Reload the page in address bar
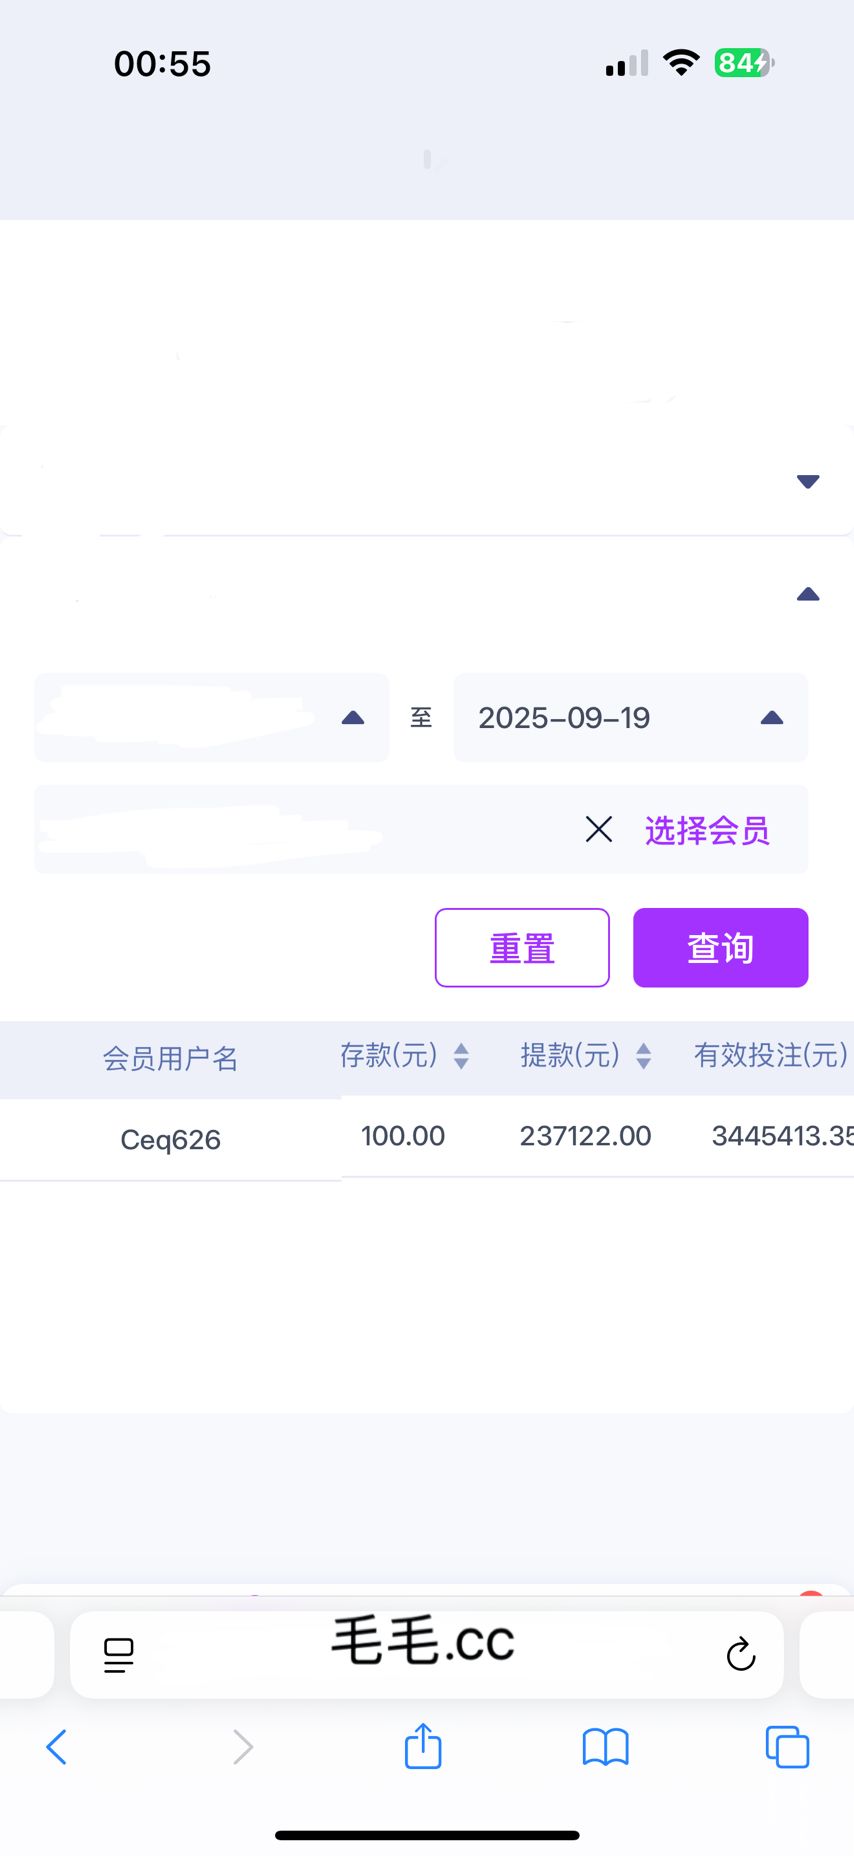The image size is (854, 1856). [x=740, y=1654]
